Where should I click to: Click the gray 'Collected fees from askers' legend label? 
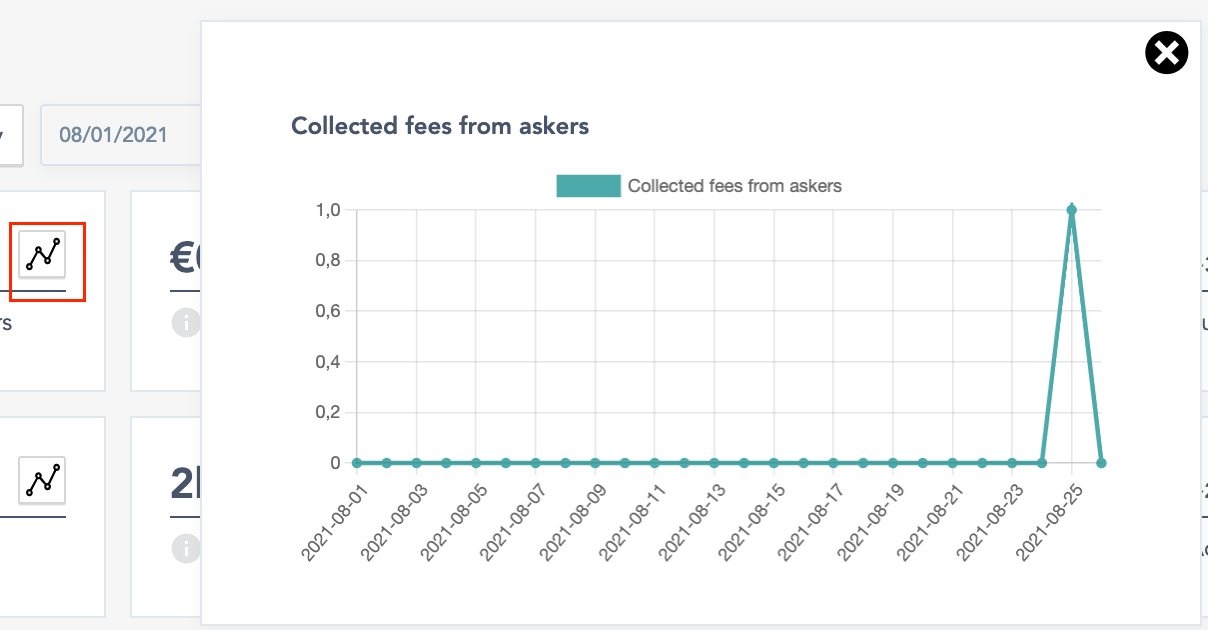tap(734, 186)
